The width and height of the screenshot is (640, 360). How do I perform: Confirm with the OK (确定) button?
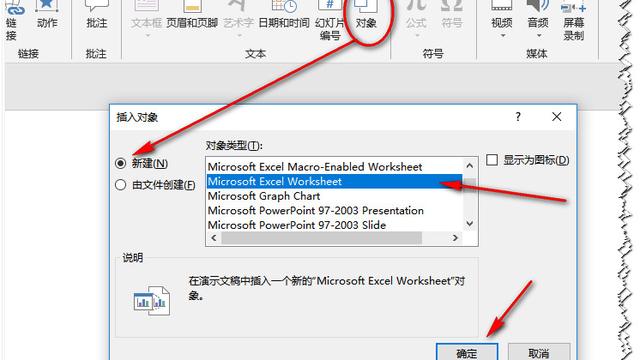467,353
